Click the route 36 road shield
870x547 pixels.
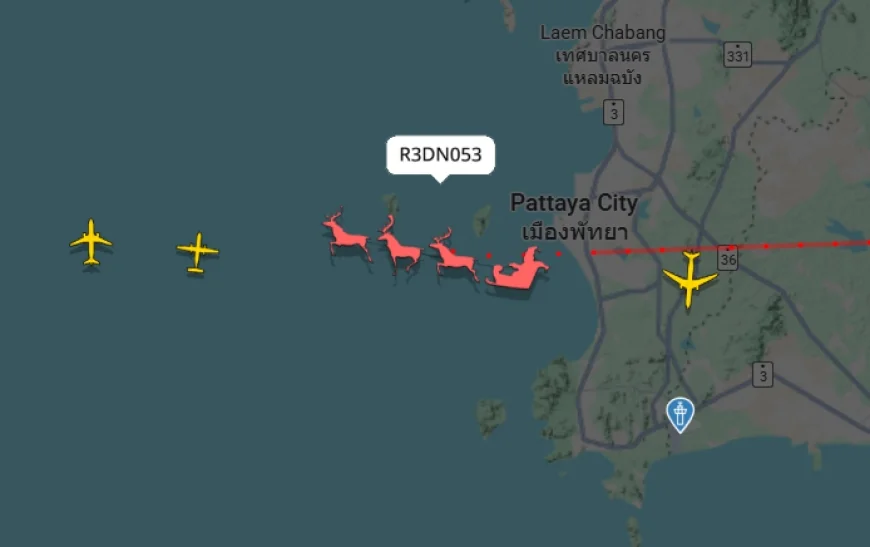point(727,258)
